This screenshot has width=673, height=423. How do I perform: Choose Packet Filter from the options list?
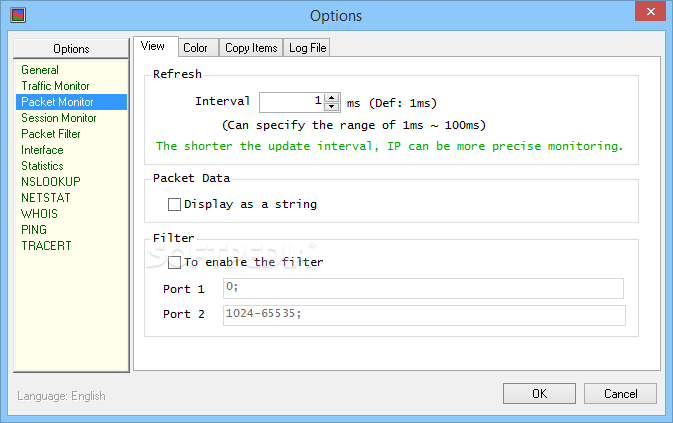tap(51, 134)
